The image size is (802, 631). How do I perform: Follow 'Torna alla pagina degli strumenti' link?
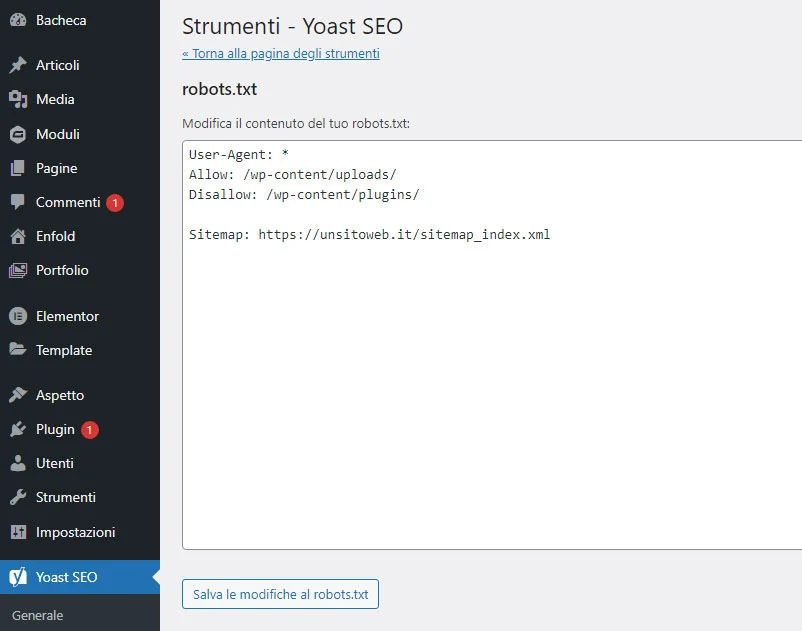(x=281, y=54)
